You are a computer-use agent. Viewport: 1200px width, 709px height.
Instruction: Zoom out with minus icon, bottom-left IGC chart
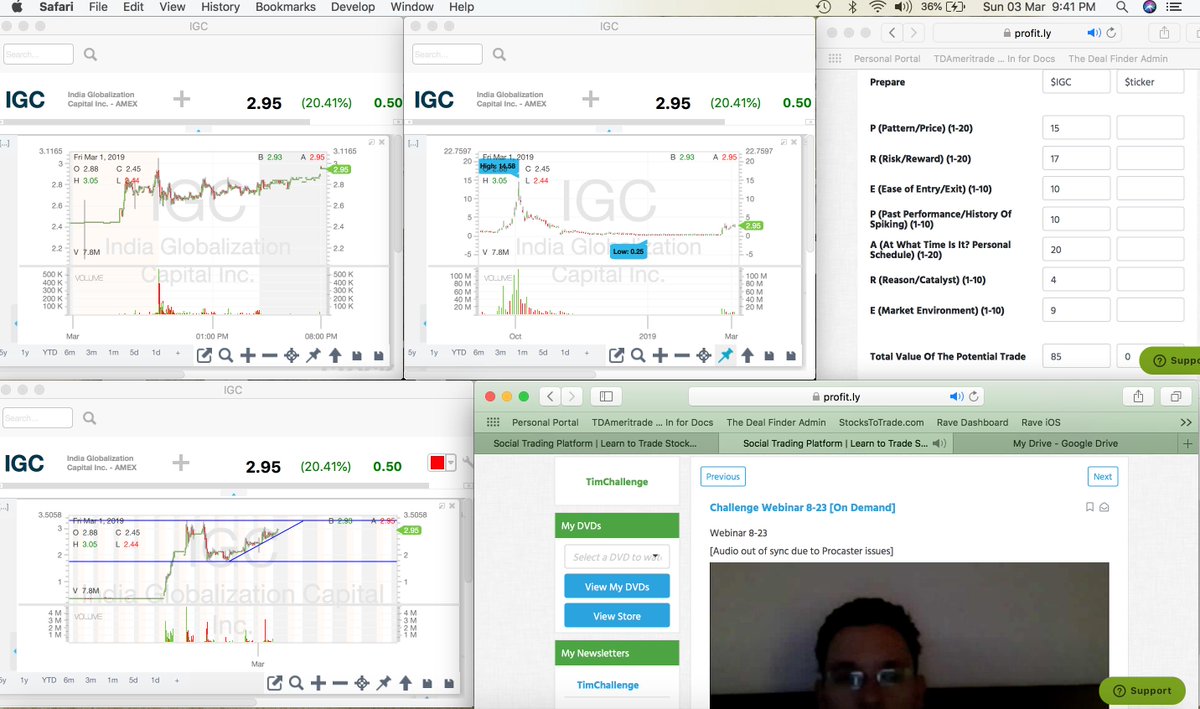coord(340,683)
